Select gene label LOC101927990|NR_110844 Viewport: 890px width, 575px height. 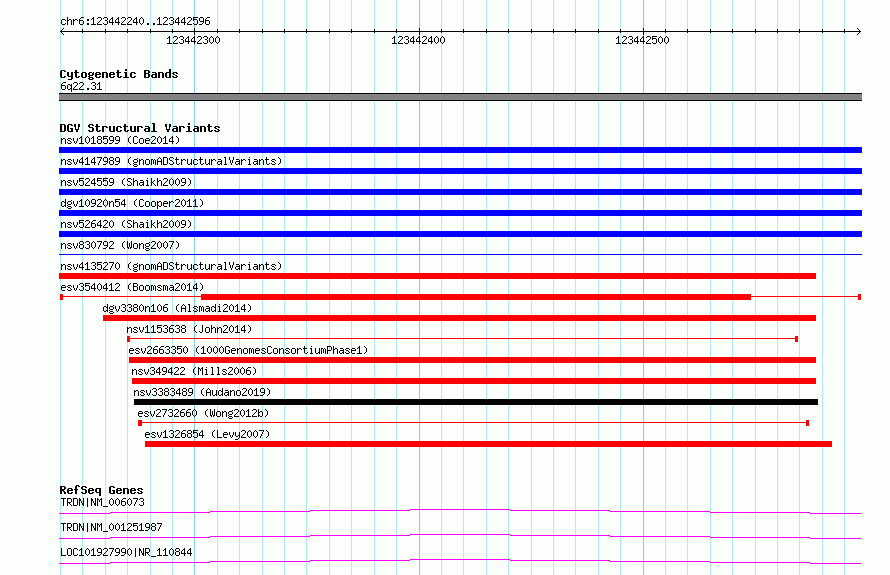click(x=126, y=552)
